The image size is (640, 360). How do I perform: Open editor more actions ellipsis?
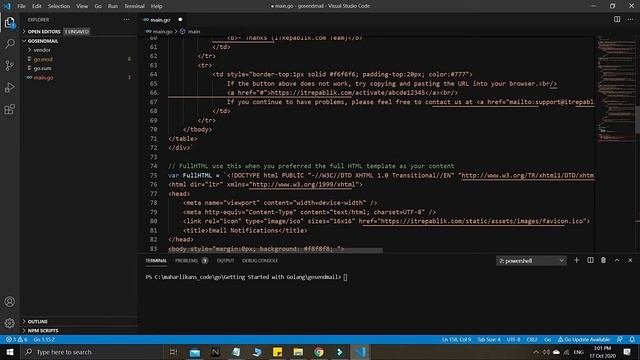[x=630, y=19]
